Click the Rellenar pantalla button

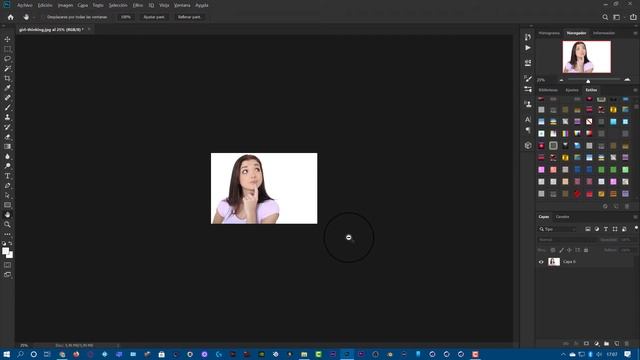189,17
